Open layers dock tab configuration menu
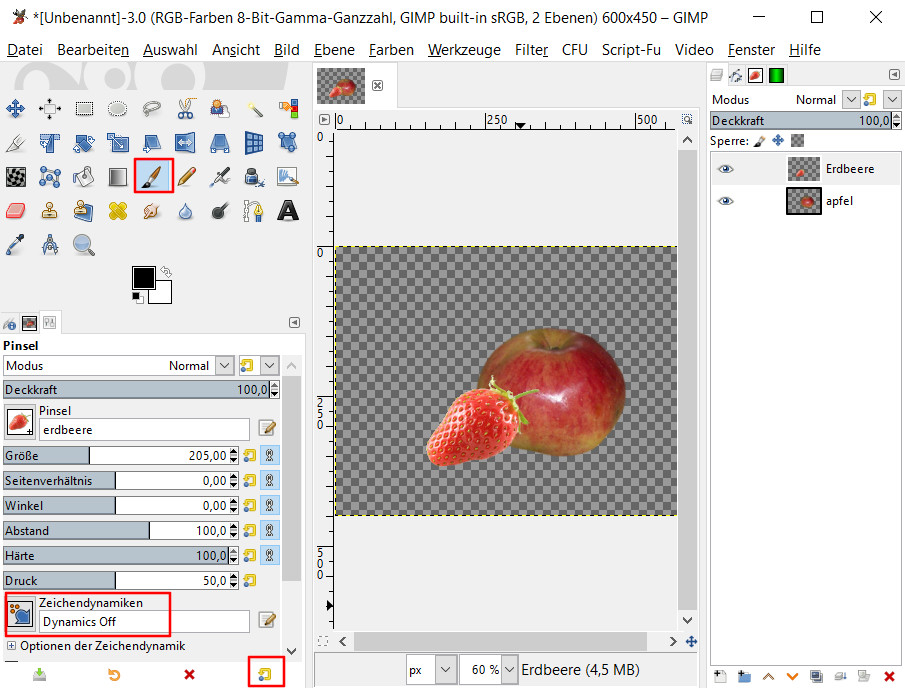 point(894,74)
